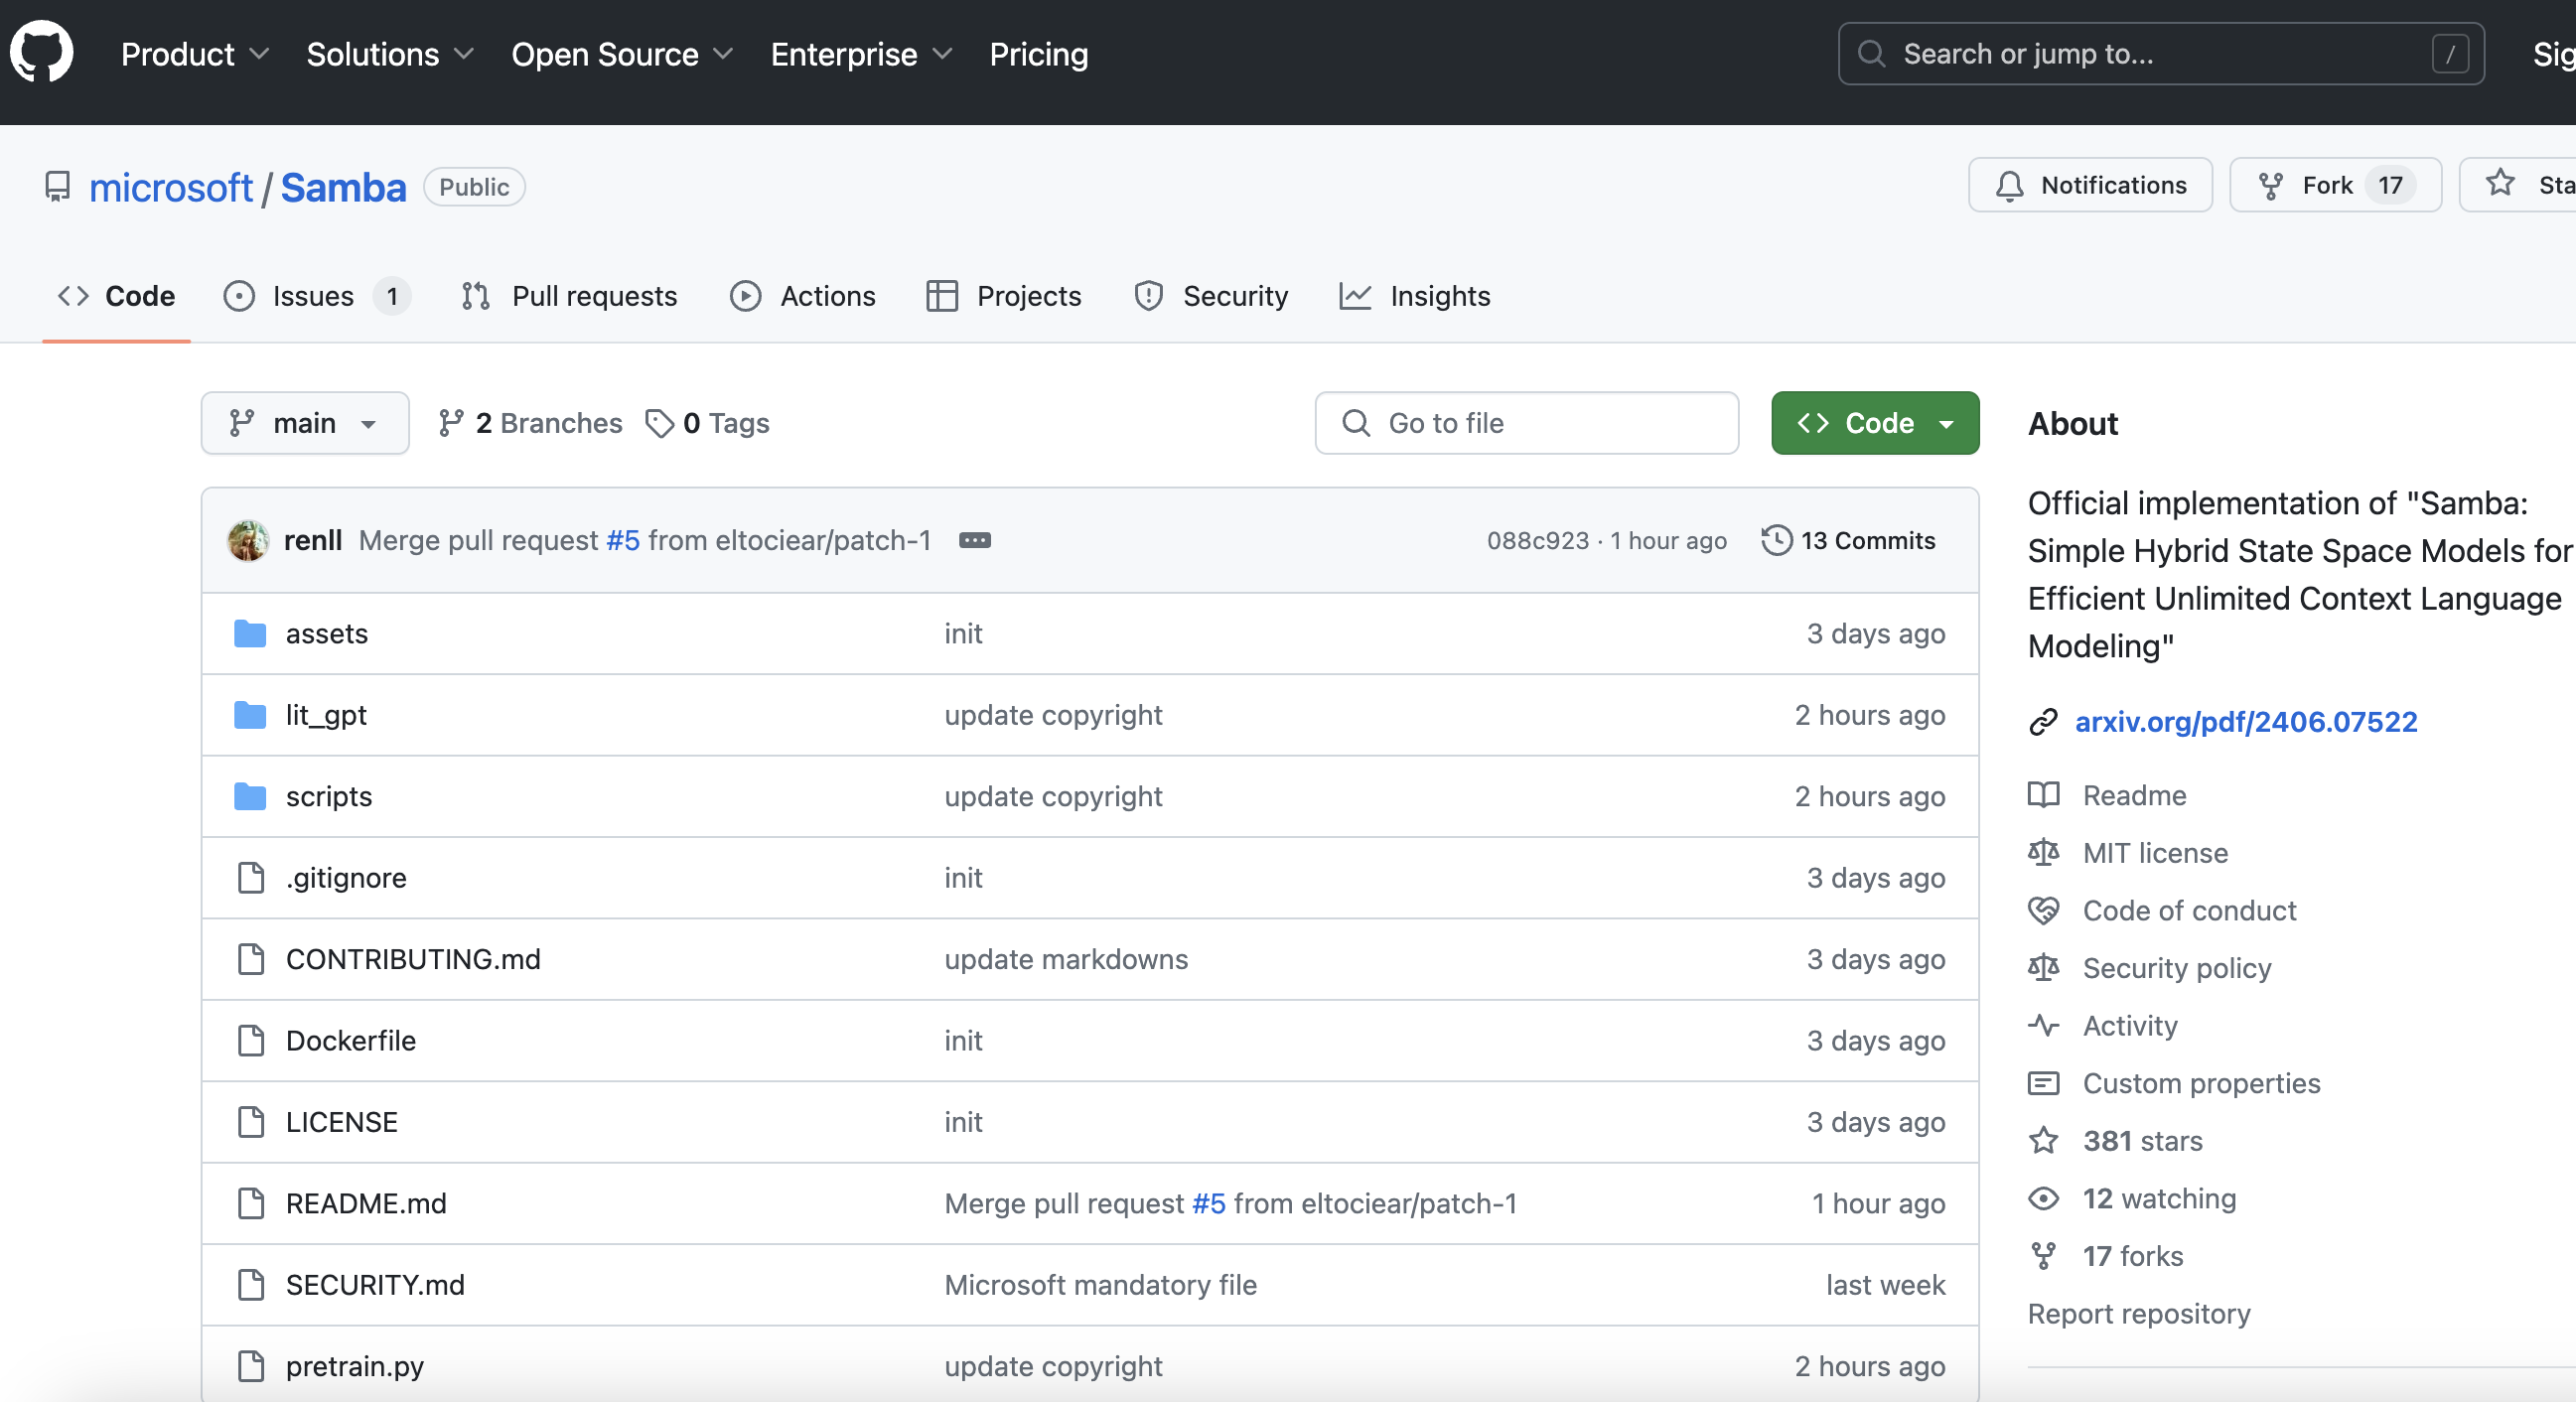Open the Pull requests tab
This screenshot has height=1402, width=2576.
(x=569, y=296)
